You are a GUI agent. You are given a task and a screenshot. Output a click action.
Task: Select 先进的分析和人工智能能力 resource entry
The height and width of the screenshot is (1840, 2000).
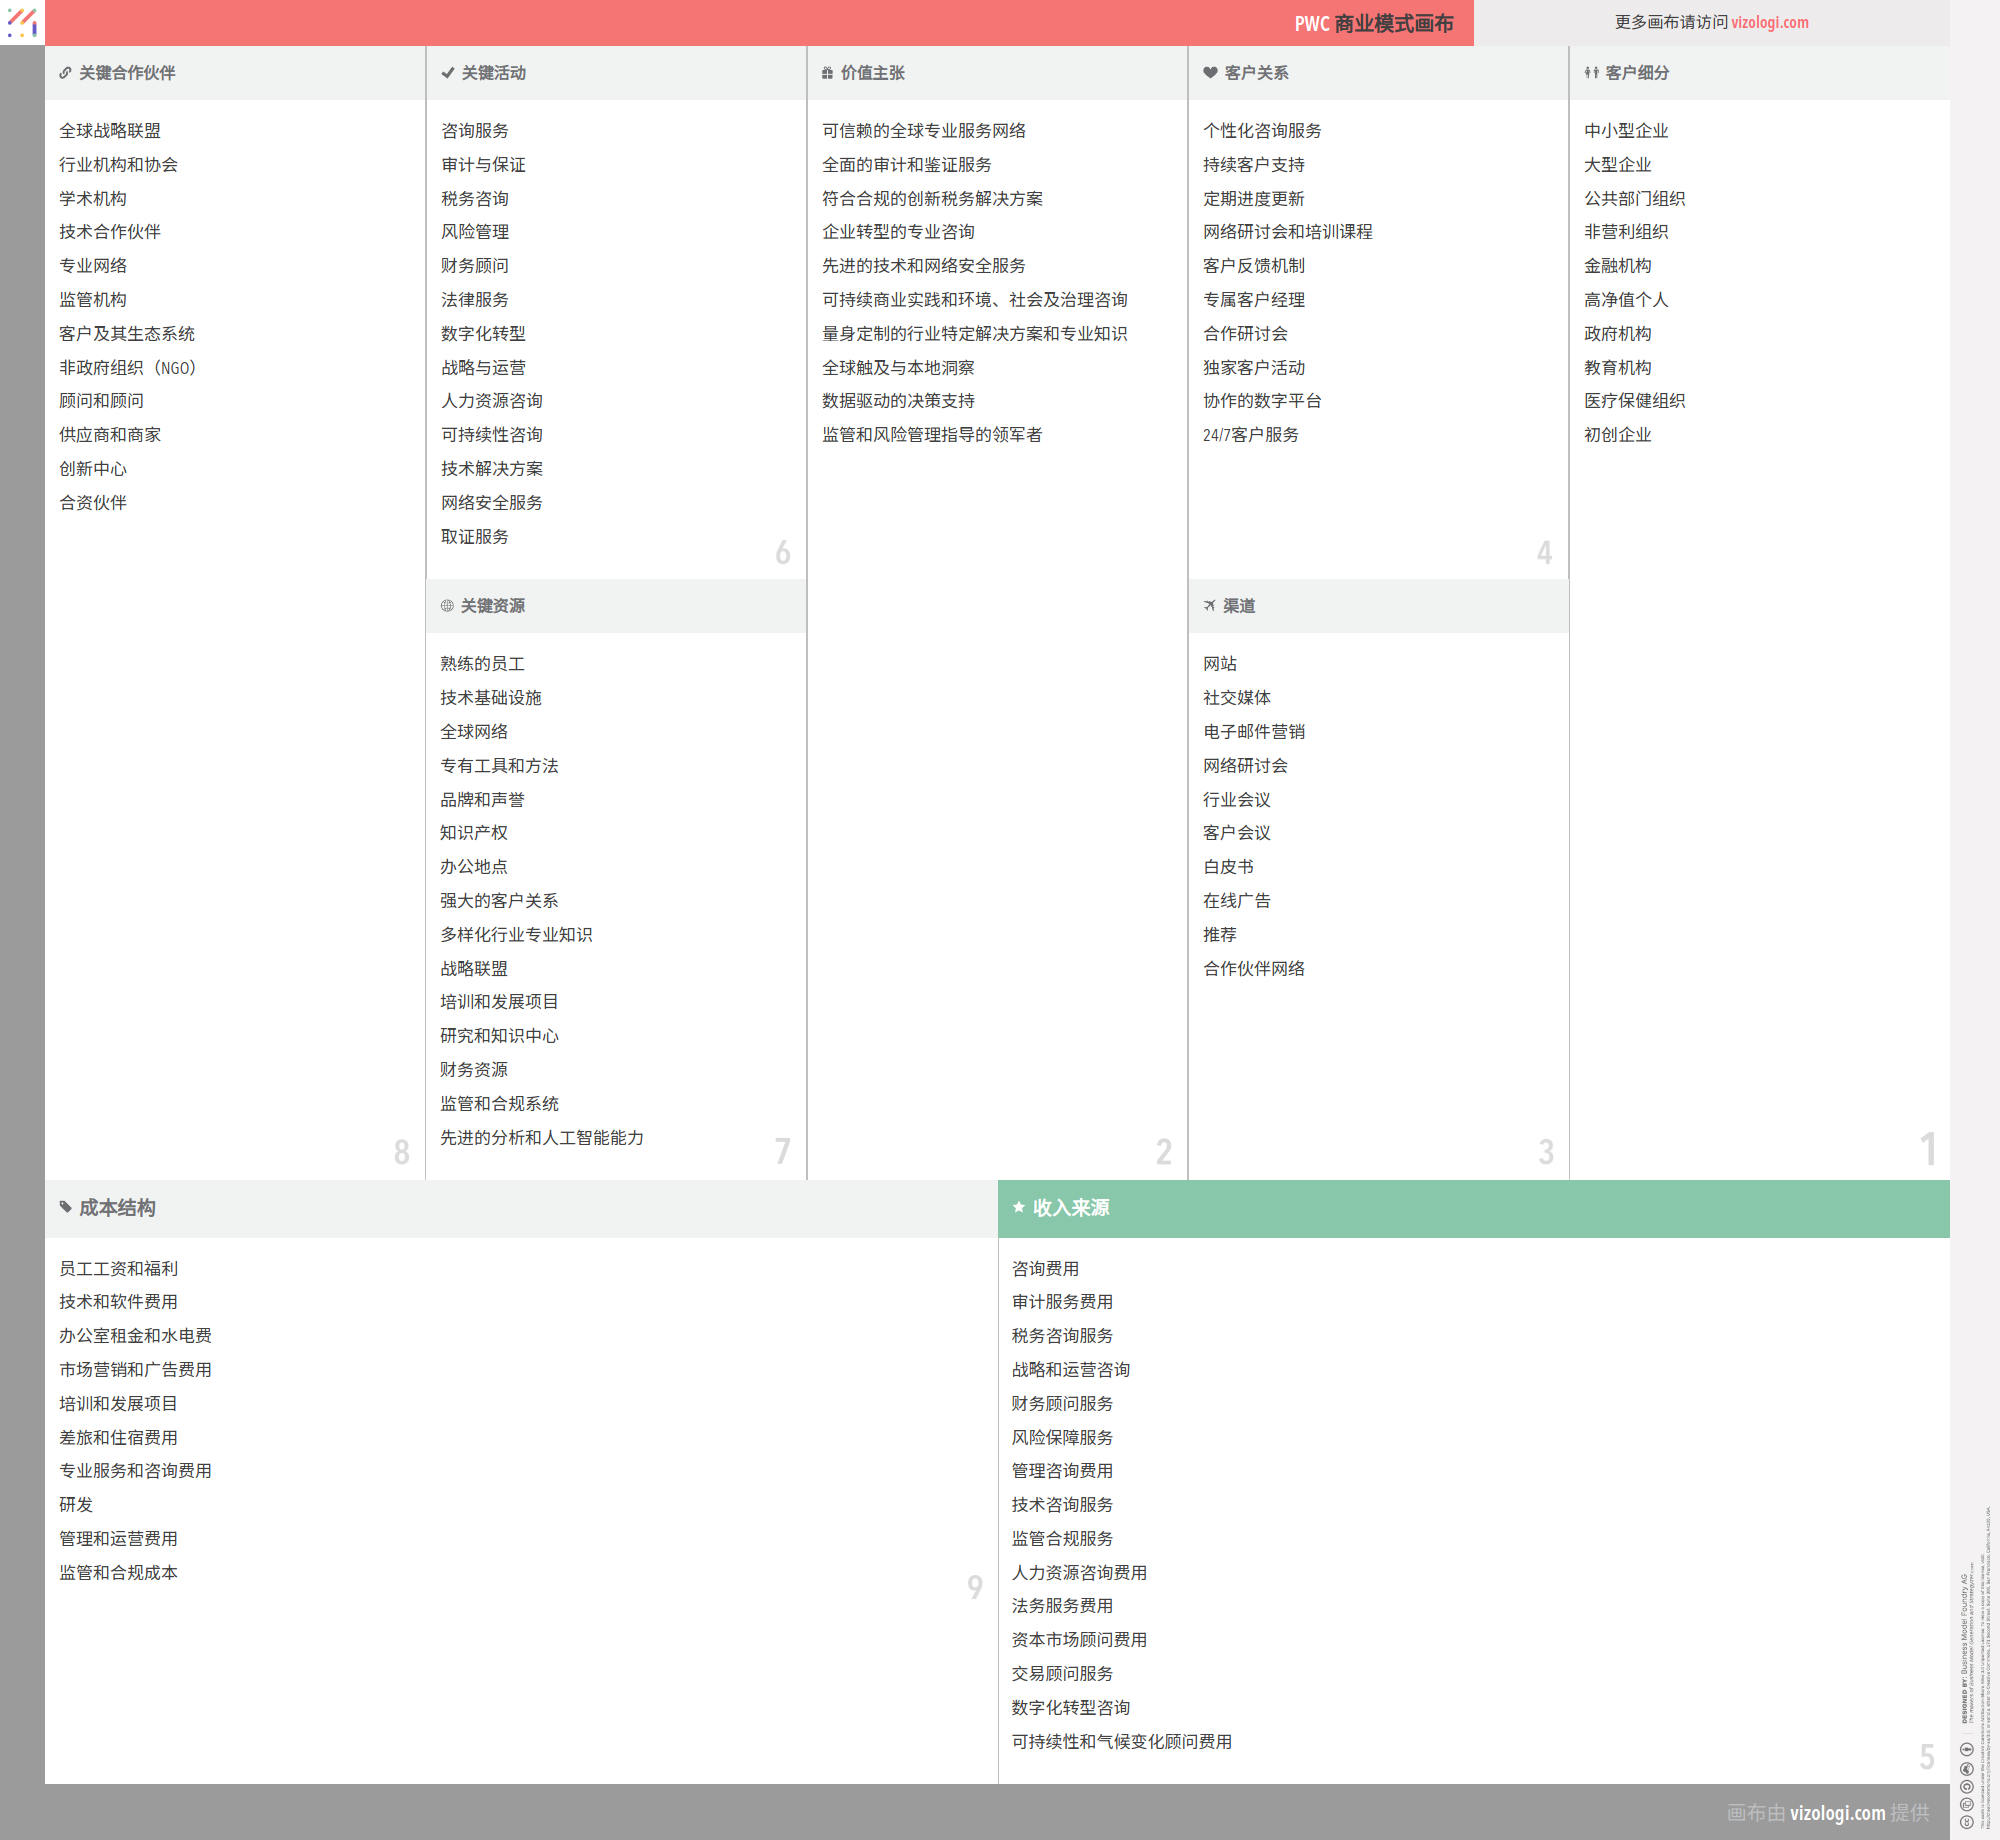(541, 1138)
